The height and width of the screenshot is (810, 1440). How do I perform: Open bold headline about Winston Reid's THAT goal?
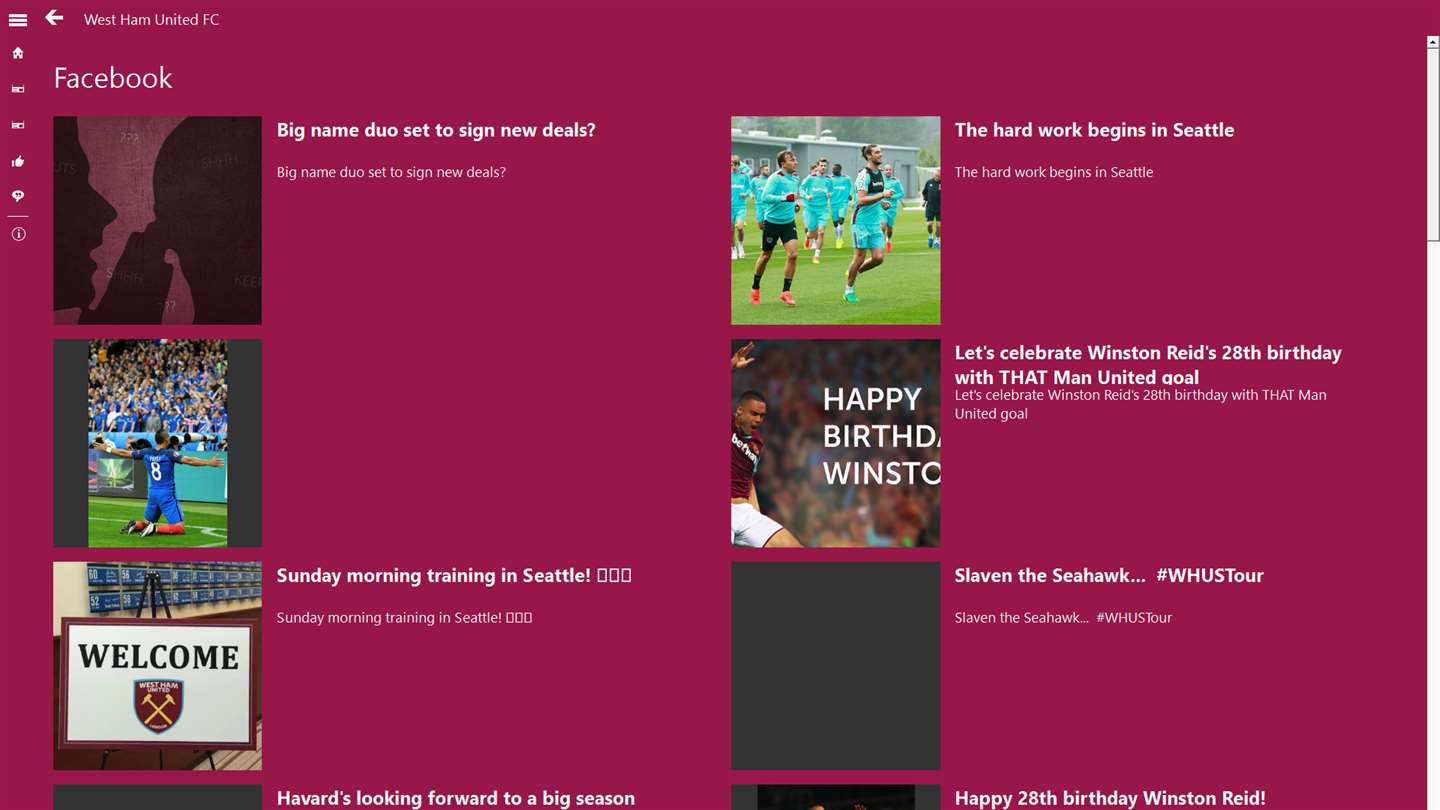pos(1148,365)
